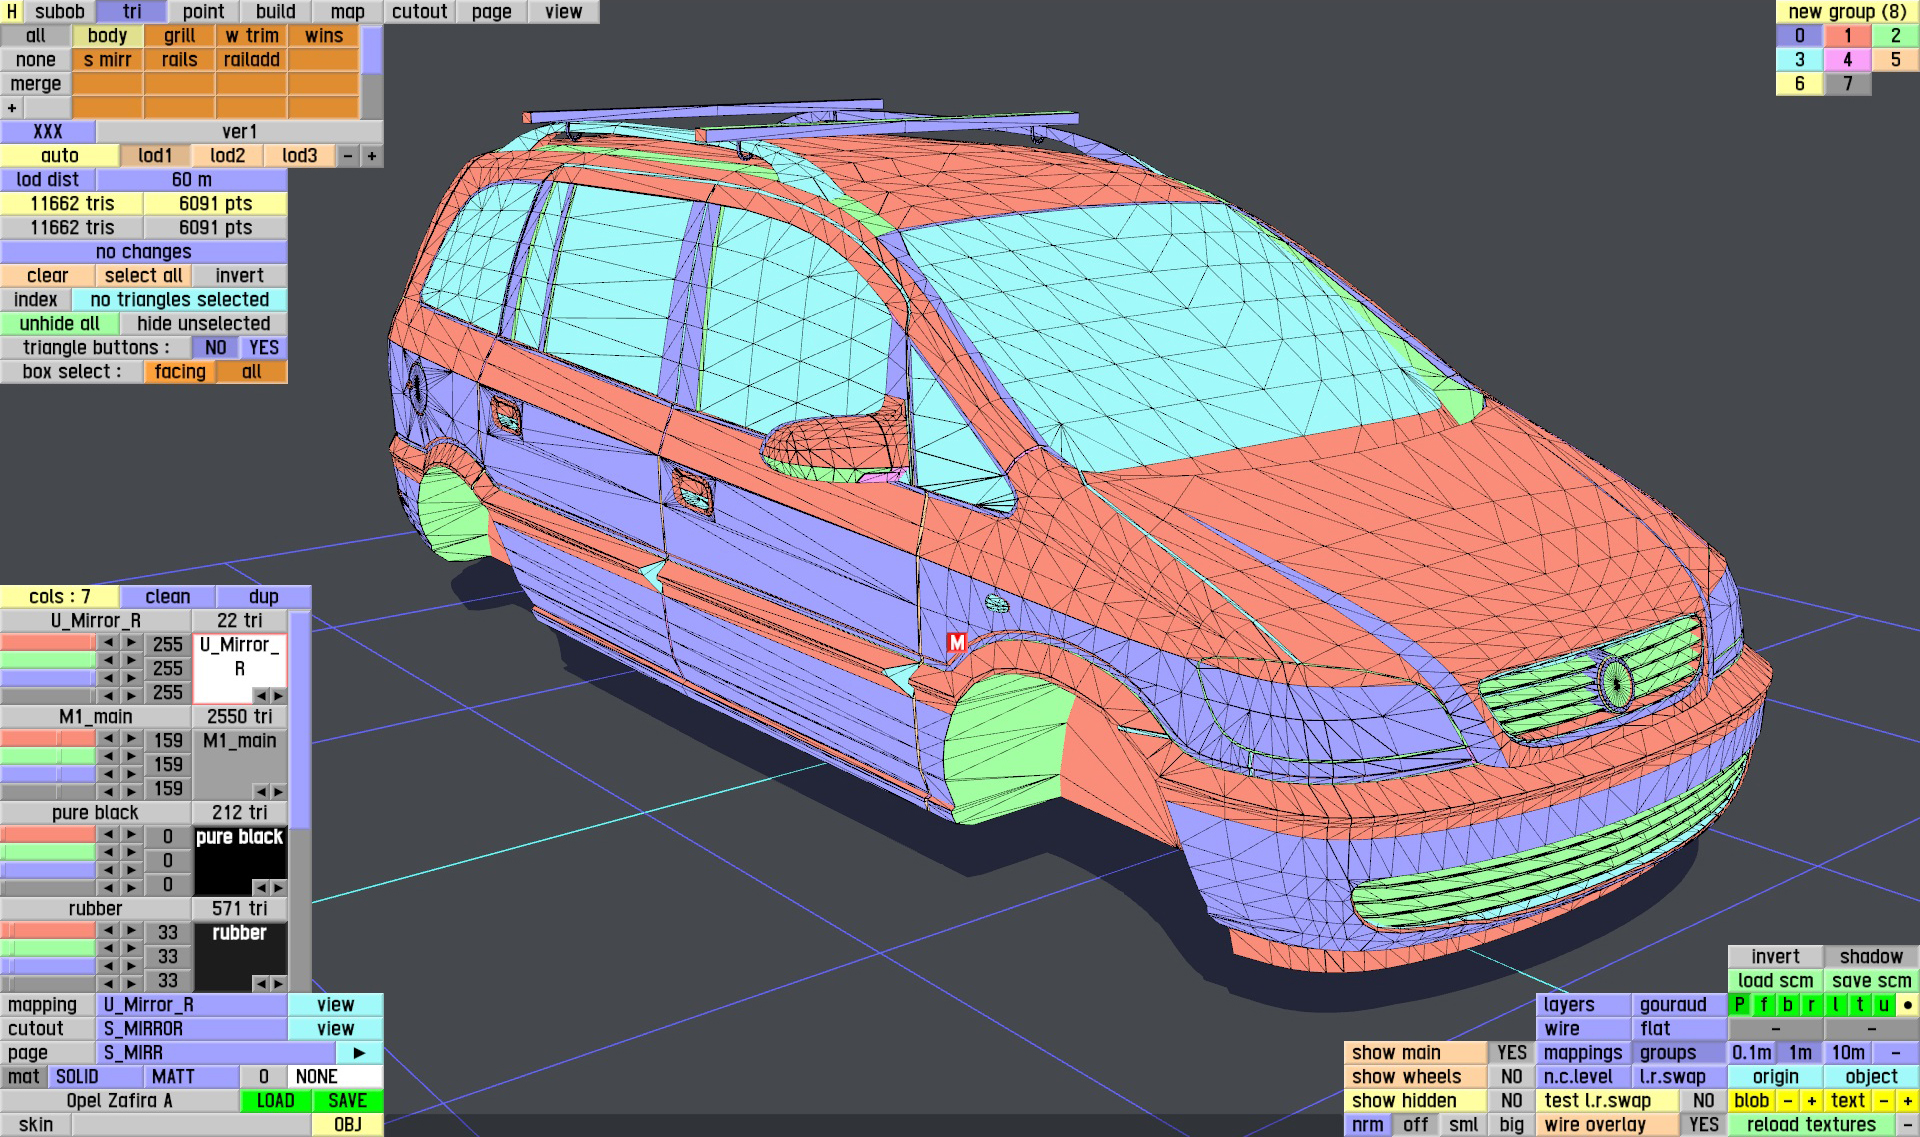Toggle show wheels NO button

(x=1511, y=1077)
